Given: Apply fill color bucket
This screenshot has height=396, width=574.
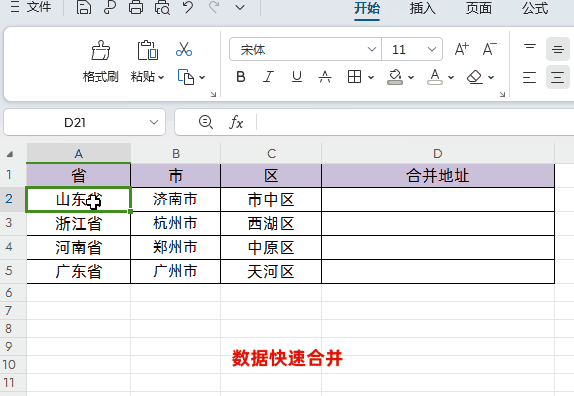Looking at the screenshot, I should 395,77.
